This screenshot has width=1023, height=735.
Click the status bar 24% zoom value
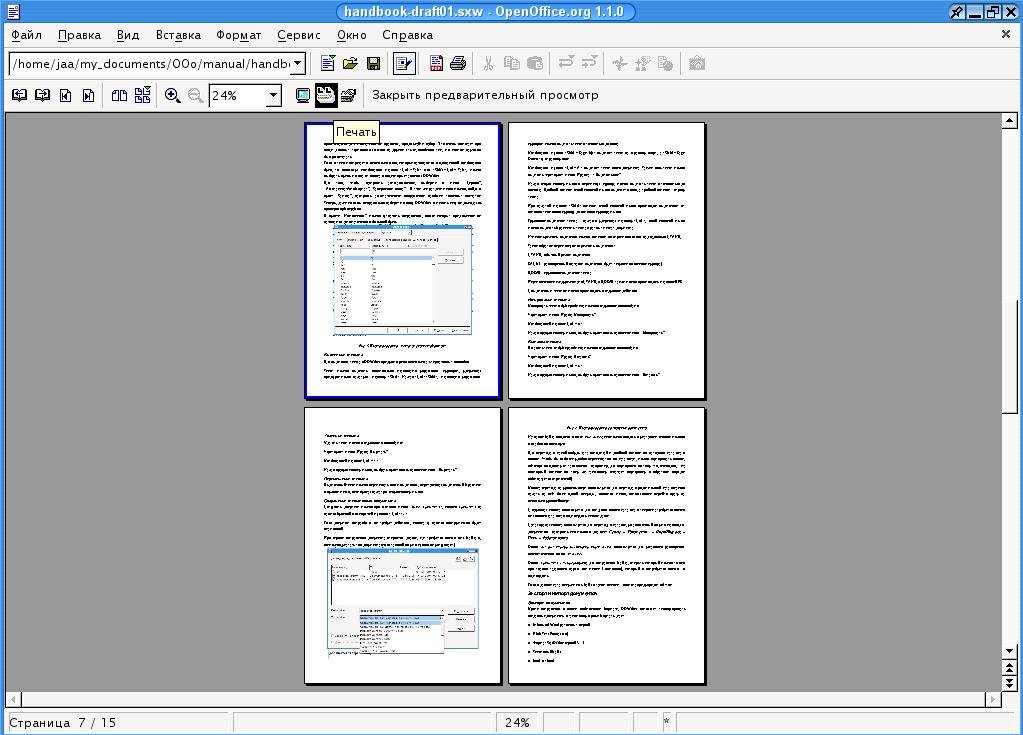[x=517, y=723]
